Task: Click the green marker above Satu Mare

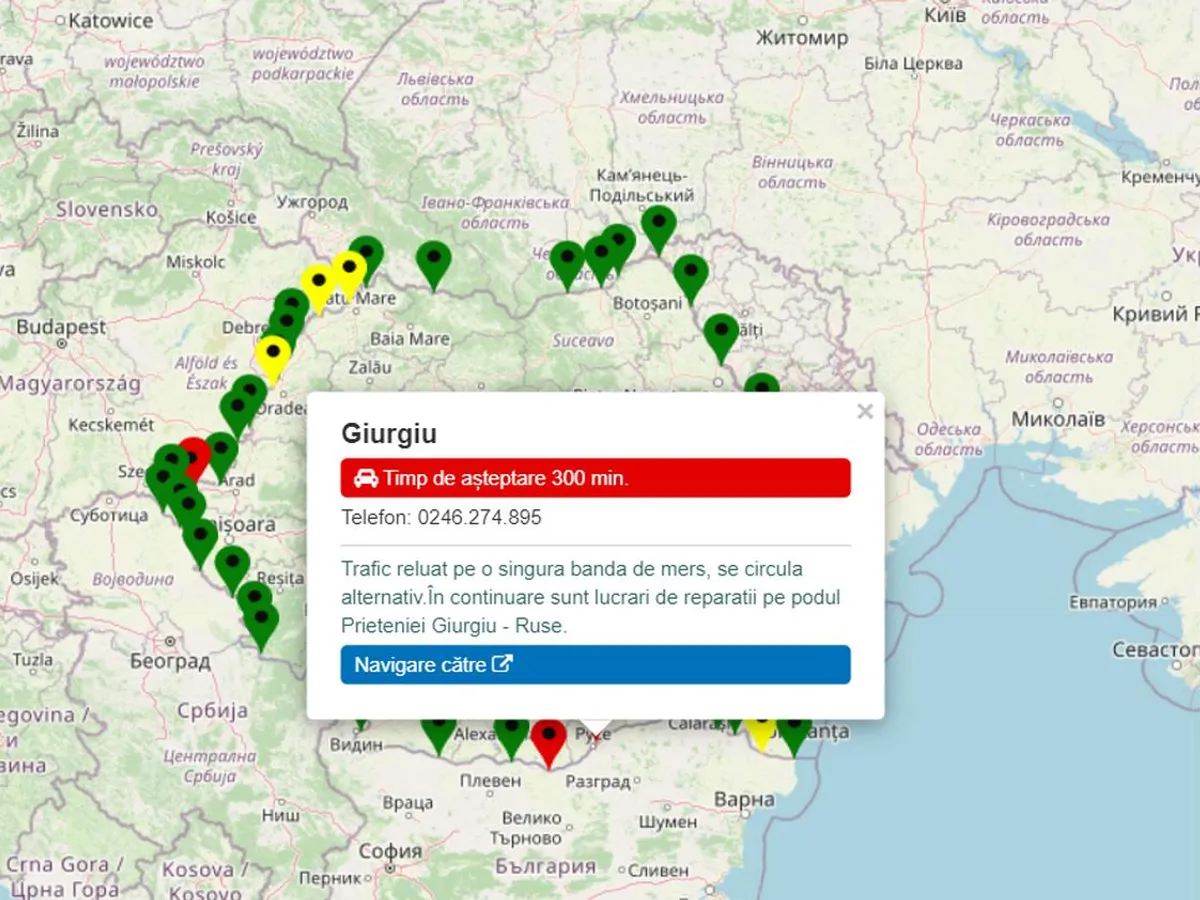Action: pos(366,256)
